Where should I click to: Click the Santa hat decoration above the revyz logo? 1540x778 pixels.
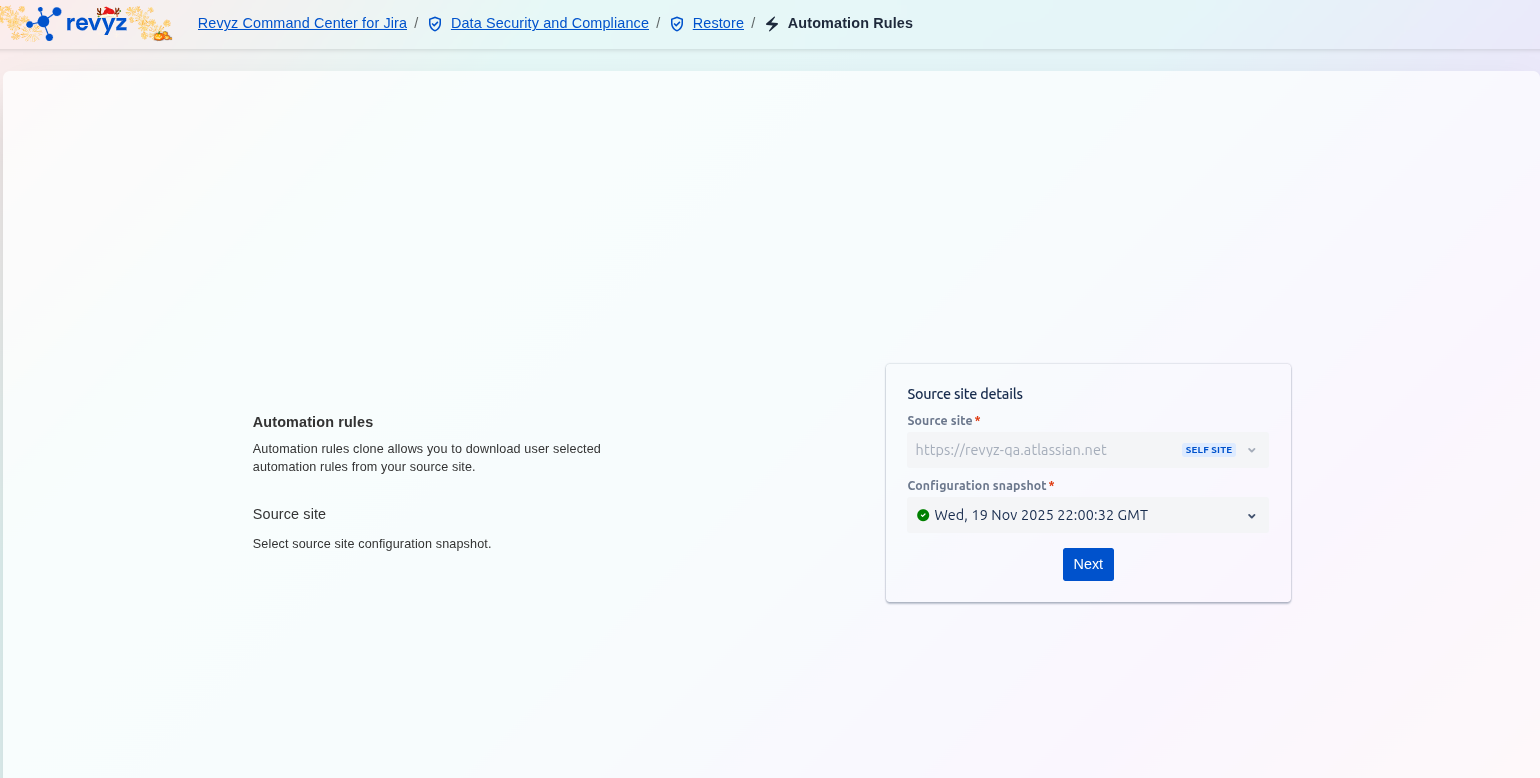[x=109, y=11]
